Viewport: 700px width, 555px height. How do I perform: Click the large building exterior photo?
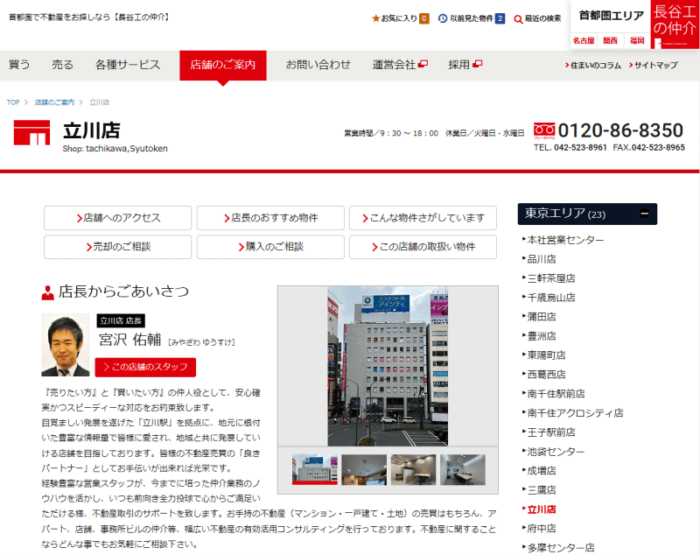tap(388, 366)
